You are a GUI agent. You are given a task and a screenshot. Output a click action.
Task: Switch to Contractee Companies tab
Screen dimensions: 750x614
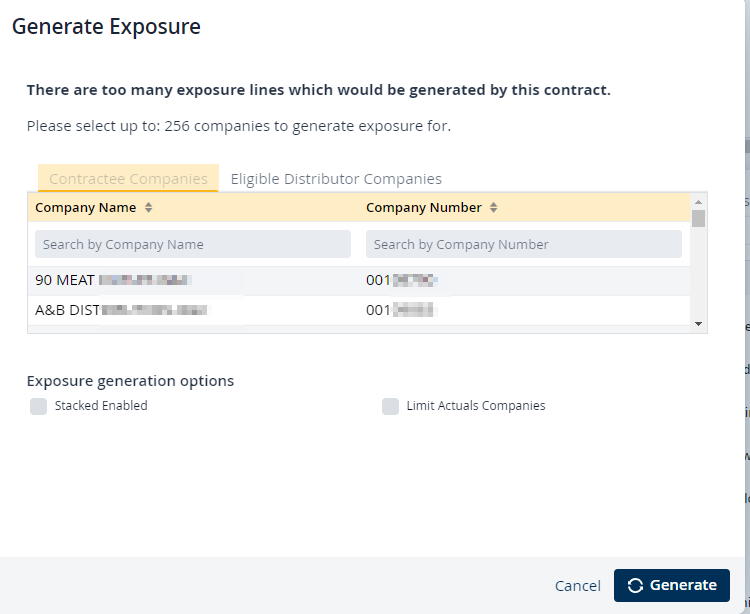coord(128,179)
